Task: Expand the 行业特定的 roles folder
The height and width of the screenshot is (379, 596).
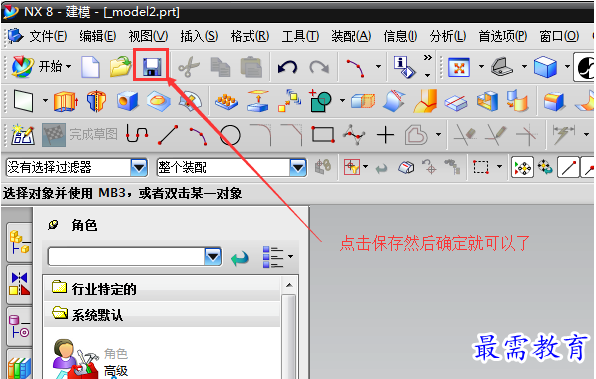Action: [x=162, y=289]
